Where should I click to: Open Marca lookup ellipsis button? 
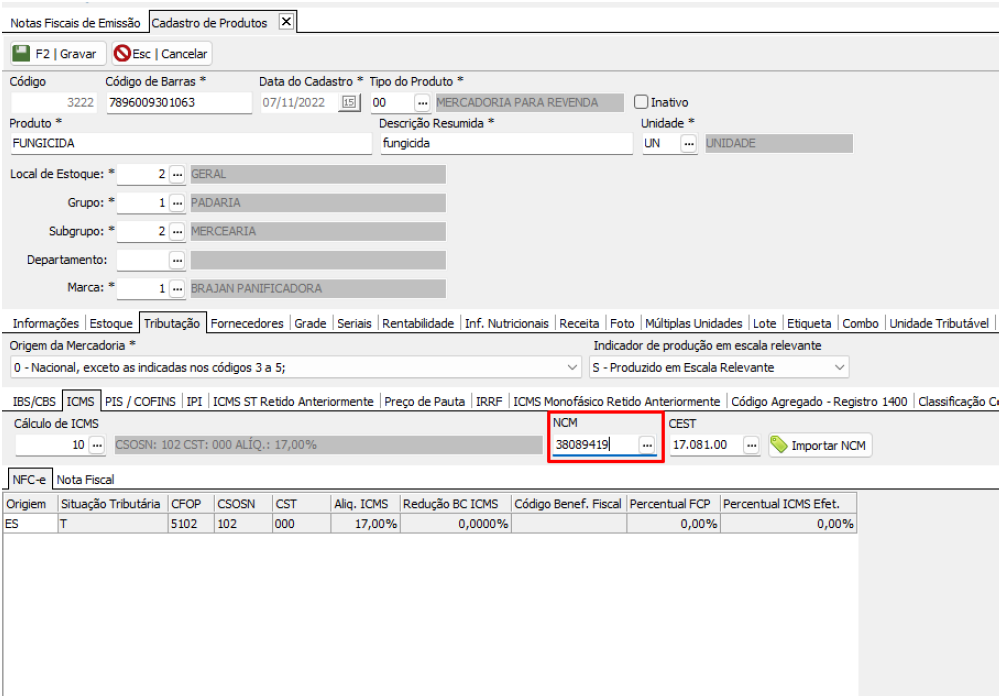click(x=177, y=289)
